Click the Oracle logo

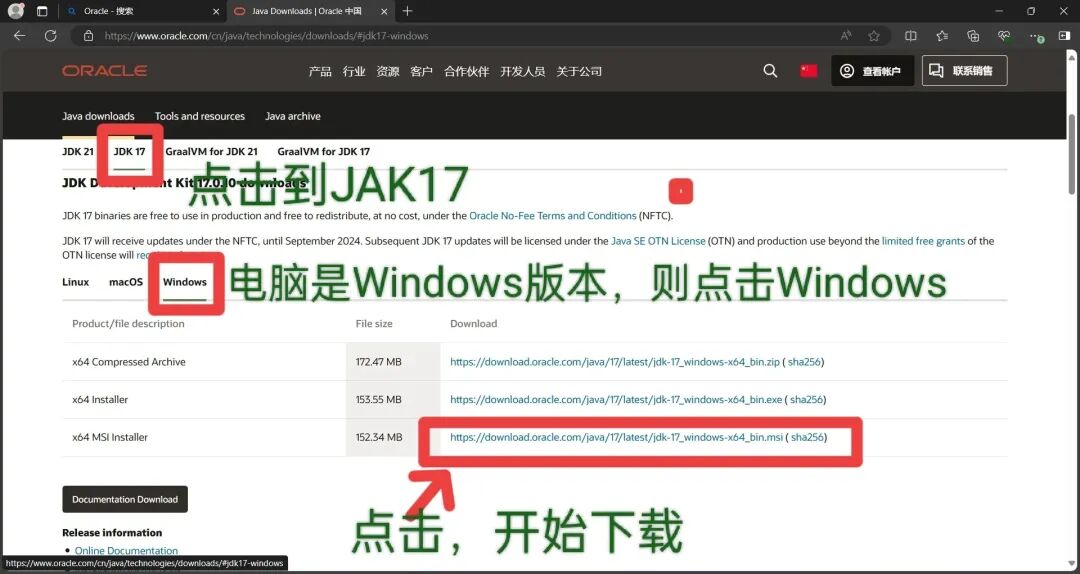pos(105,71)
